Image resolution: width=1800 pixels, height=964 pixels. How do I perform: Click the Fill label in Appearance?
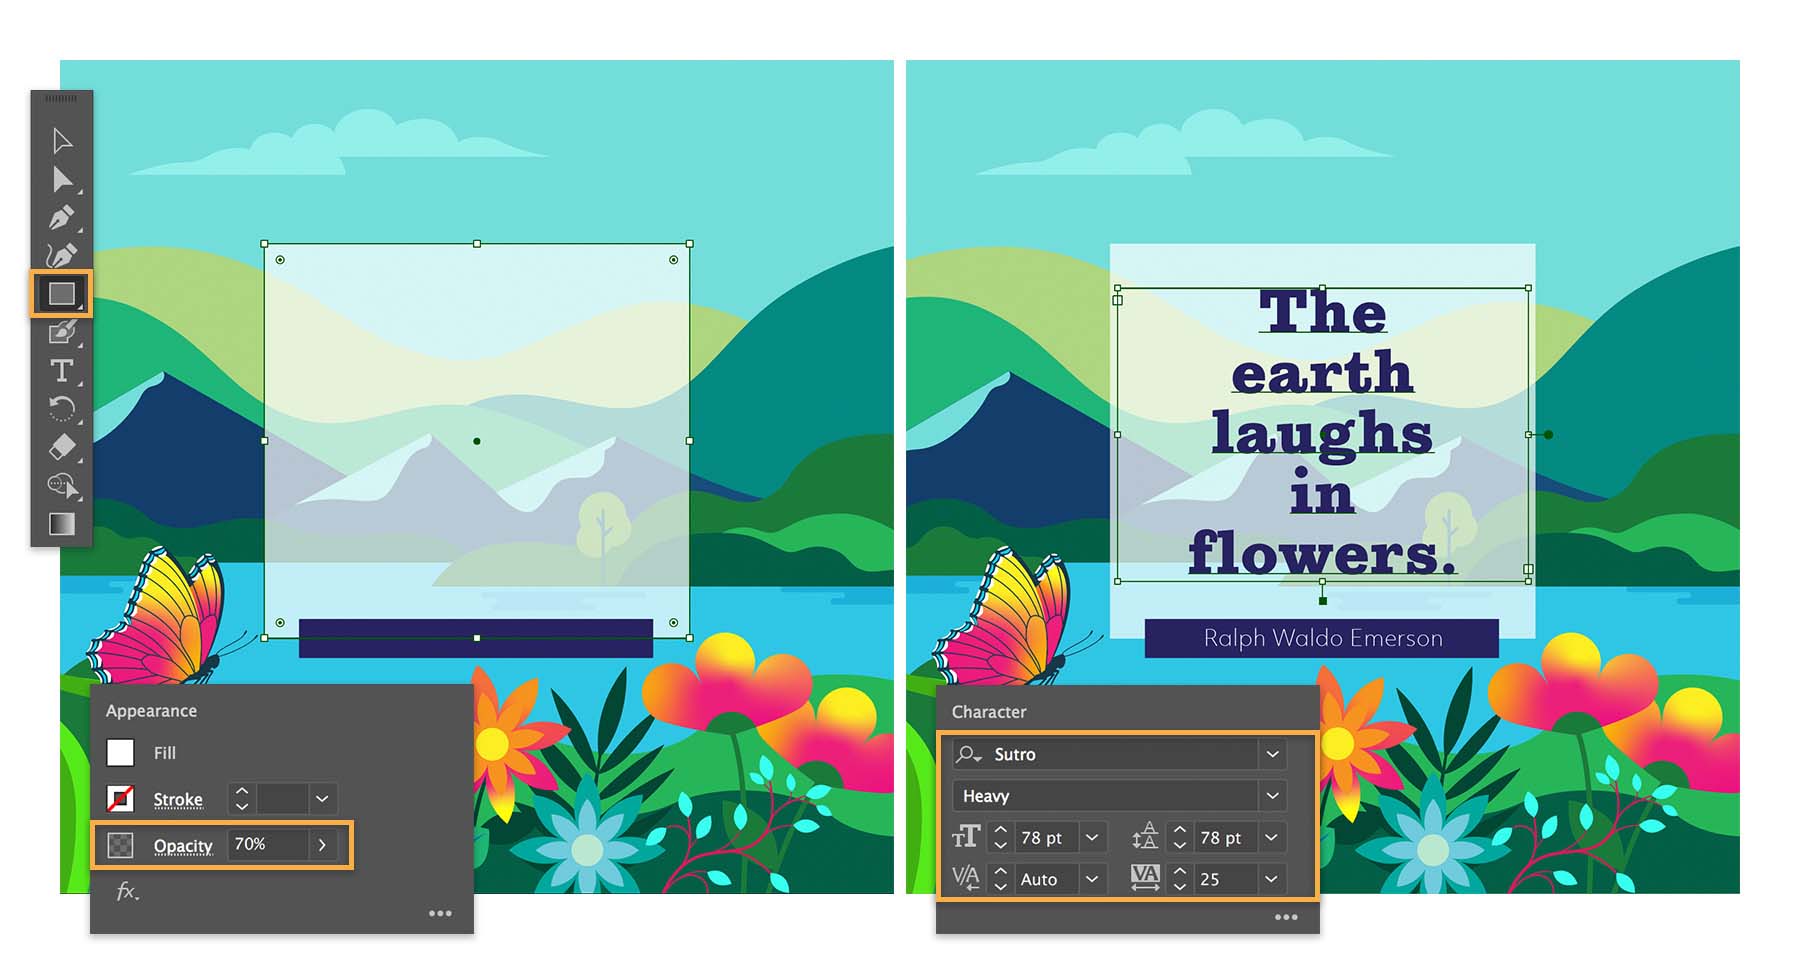click(165, 753)
